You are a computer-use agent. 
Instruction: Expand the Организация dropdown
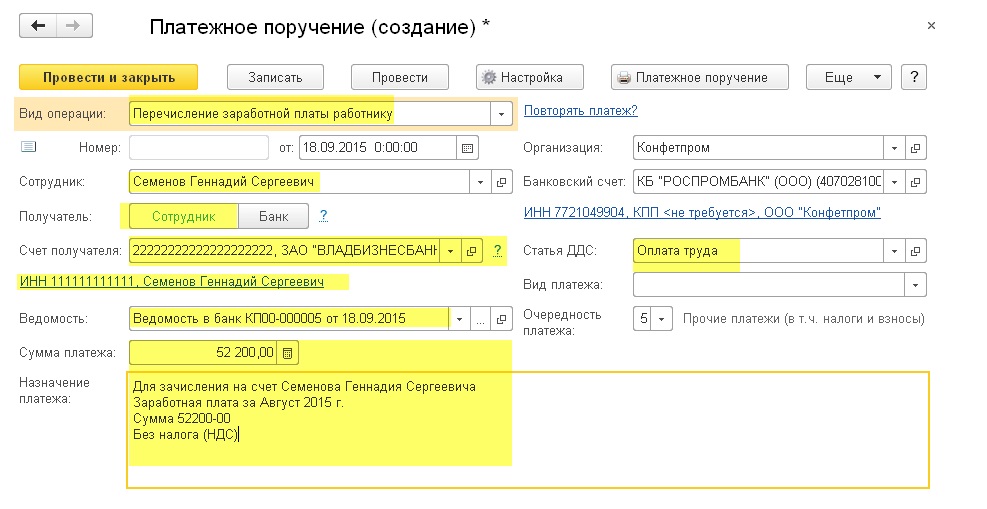[894, 148]
